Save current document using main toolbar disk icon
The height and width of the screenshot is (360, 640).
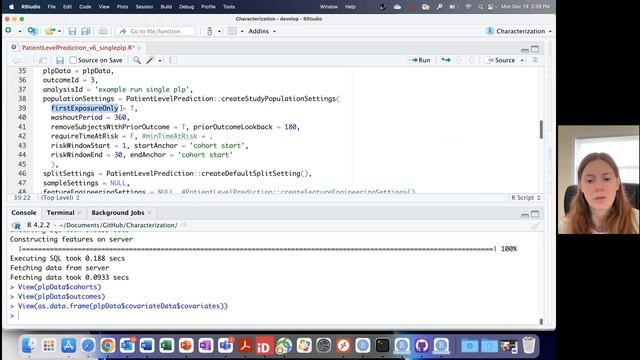click(72, 31)
